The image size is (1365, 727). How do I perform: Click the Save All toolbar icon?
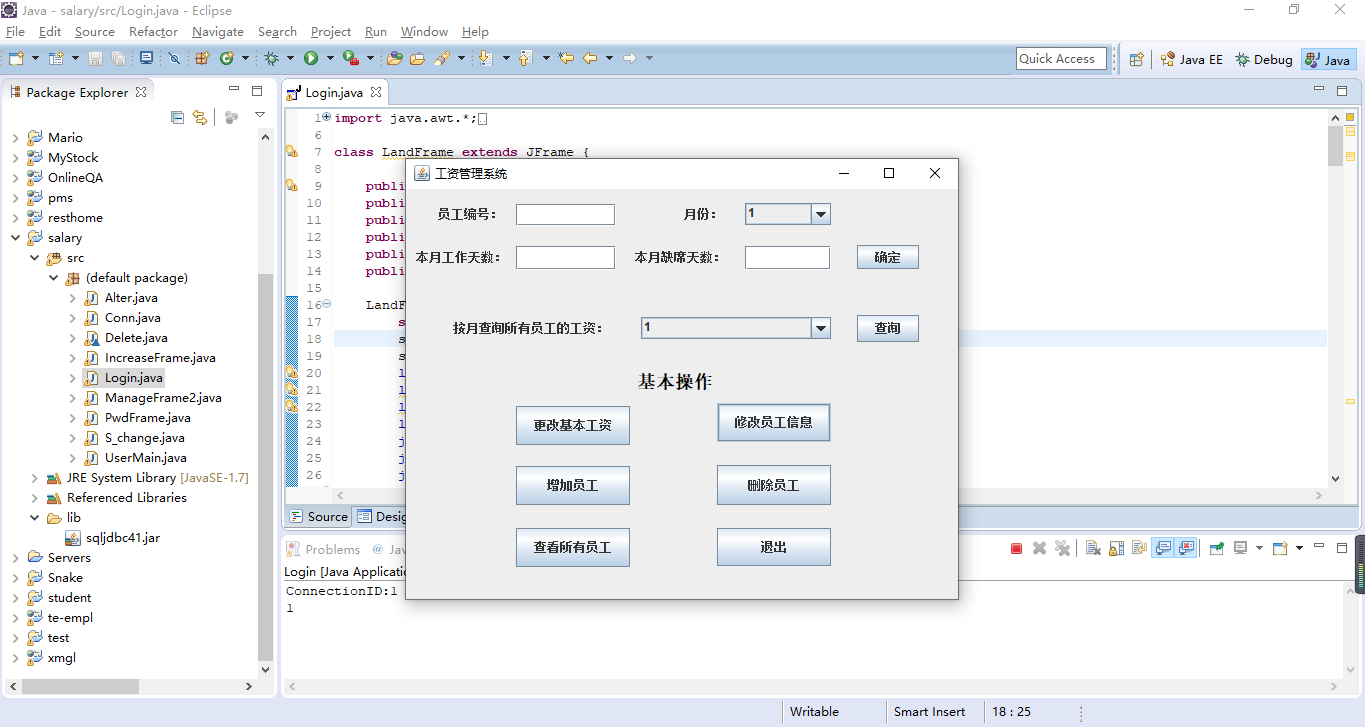(x=119, y=58)
